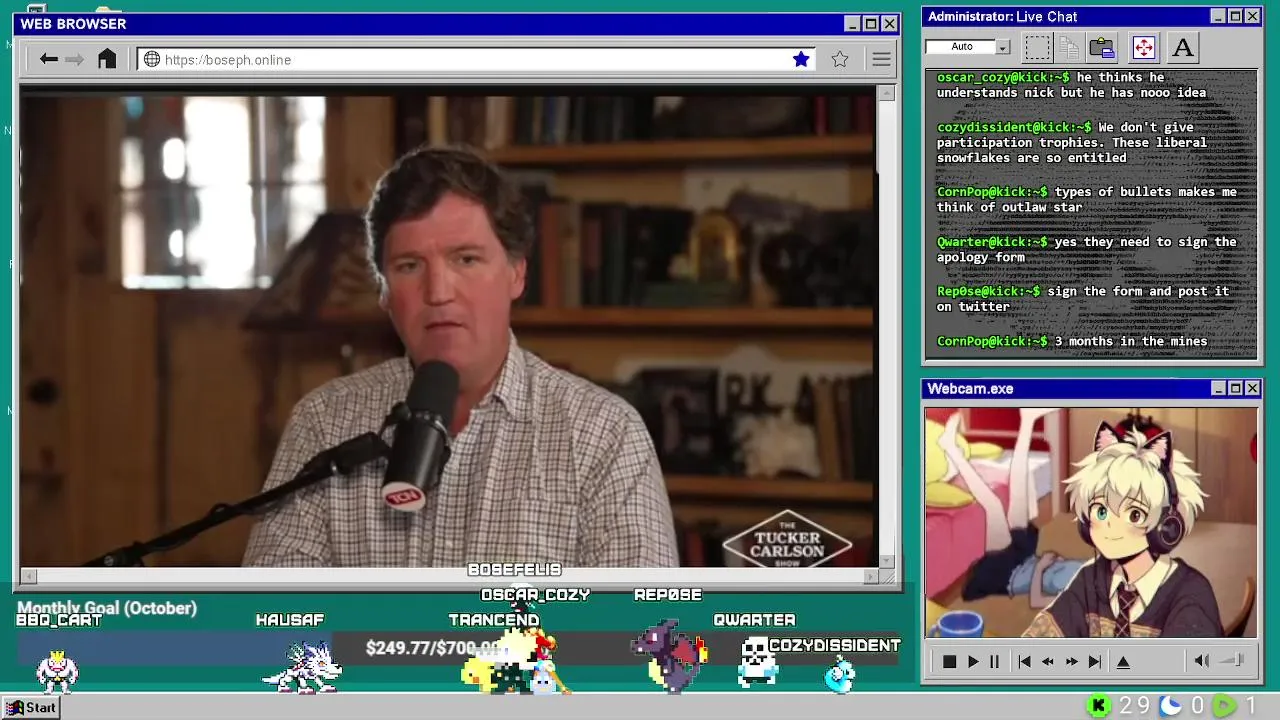
Task: Mute the Webcam.exe speaker icon
Action: 1201,661
